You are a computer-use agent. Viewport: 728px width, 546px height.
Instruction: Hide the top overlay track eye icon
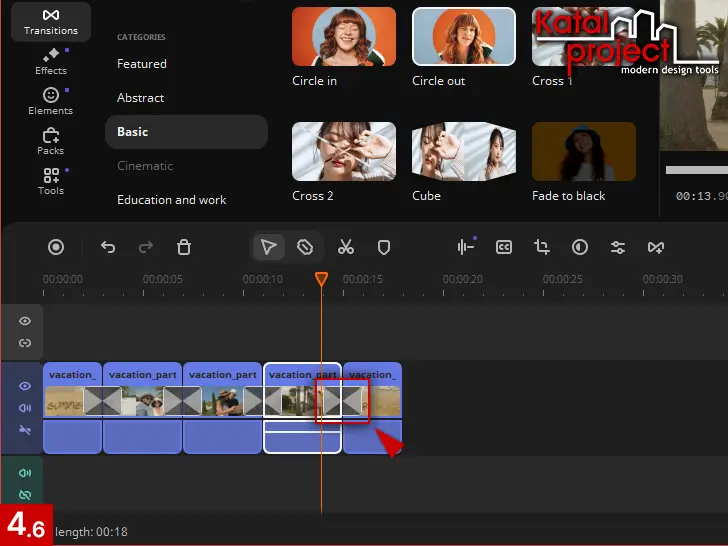(25, 321)
